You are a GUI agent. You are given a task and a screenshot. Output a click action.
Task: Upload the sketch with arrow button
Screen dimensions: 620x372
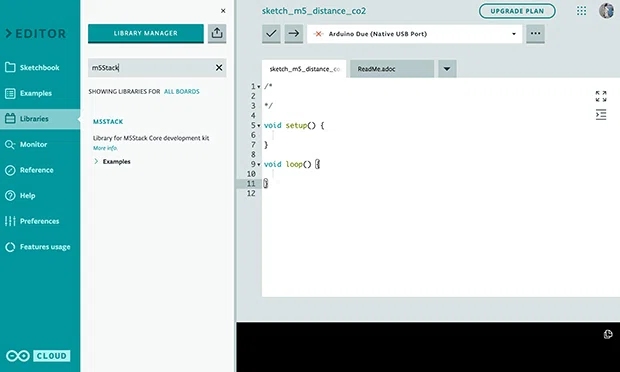[294, 34]
